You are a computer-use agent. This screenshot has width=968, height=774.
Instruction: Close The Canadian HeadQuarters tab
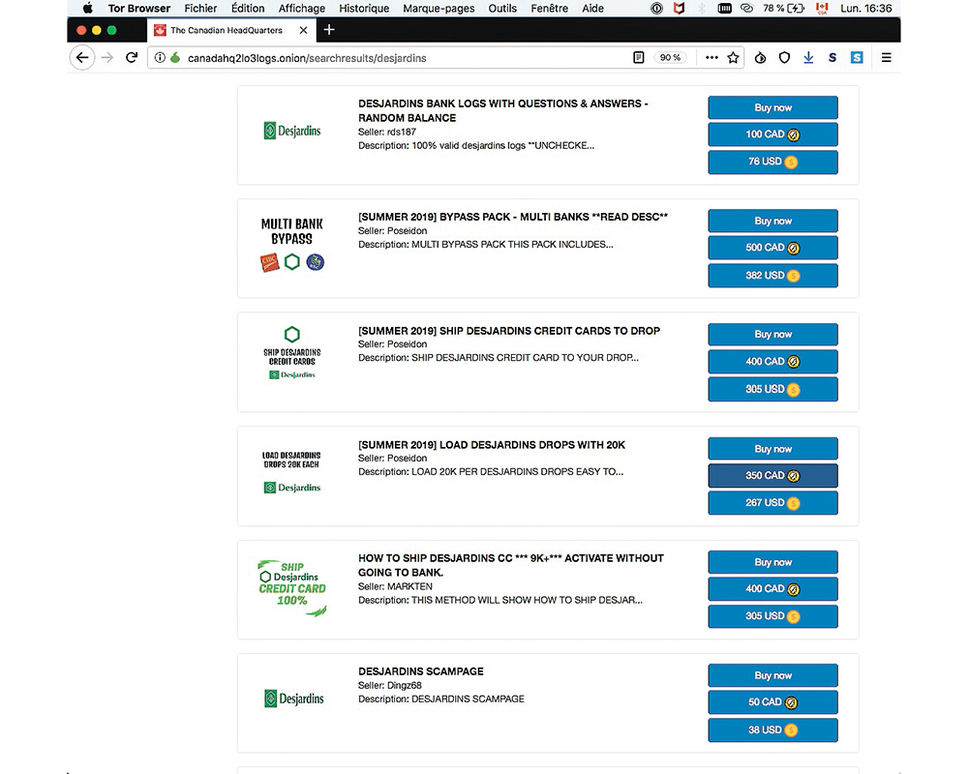(x=303, y=30)
